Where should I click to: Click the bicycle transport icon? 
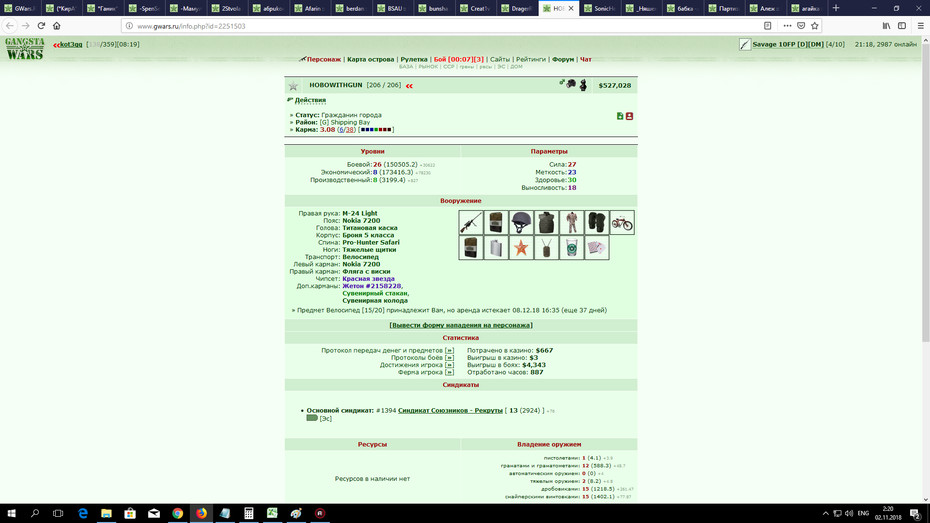pyautogui.click(x=622, y=222)
